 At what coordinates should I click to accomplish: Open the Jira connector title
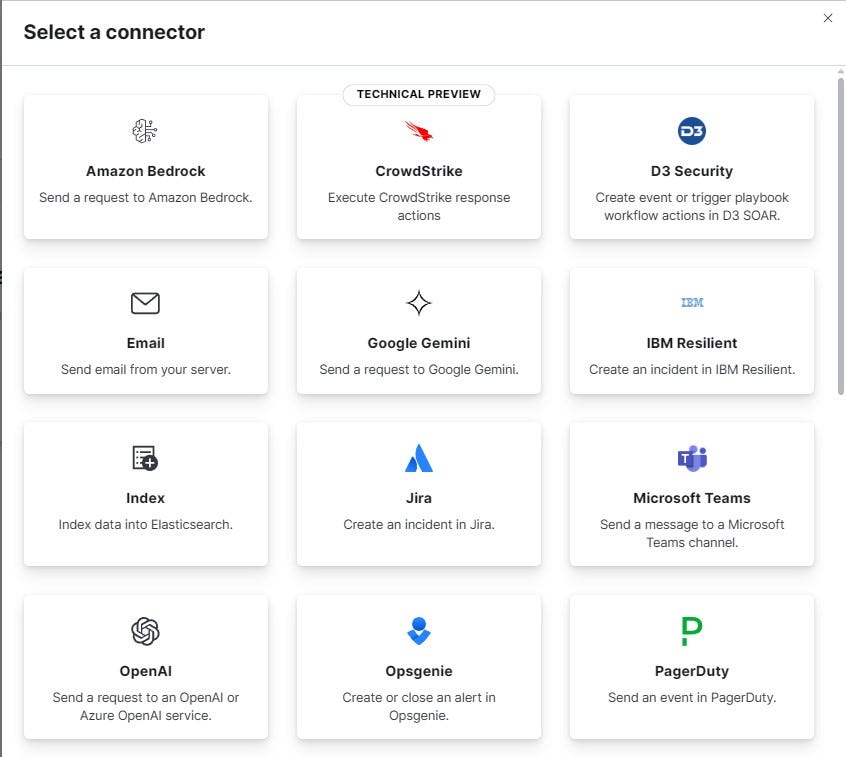point(419,498)
